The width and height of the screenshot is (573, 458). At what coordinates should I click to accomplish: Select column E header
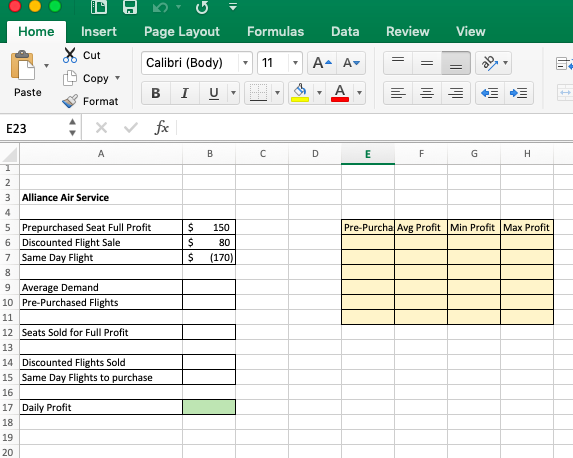point(368,154)
